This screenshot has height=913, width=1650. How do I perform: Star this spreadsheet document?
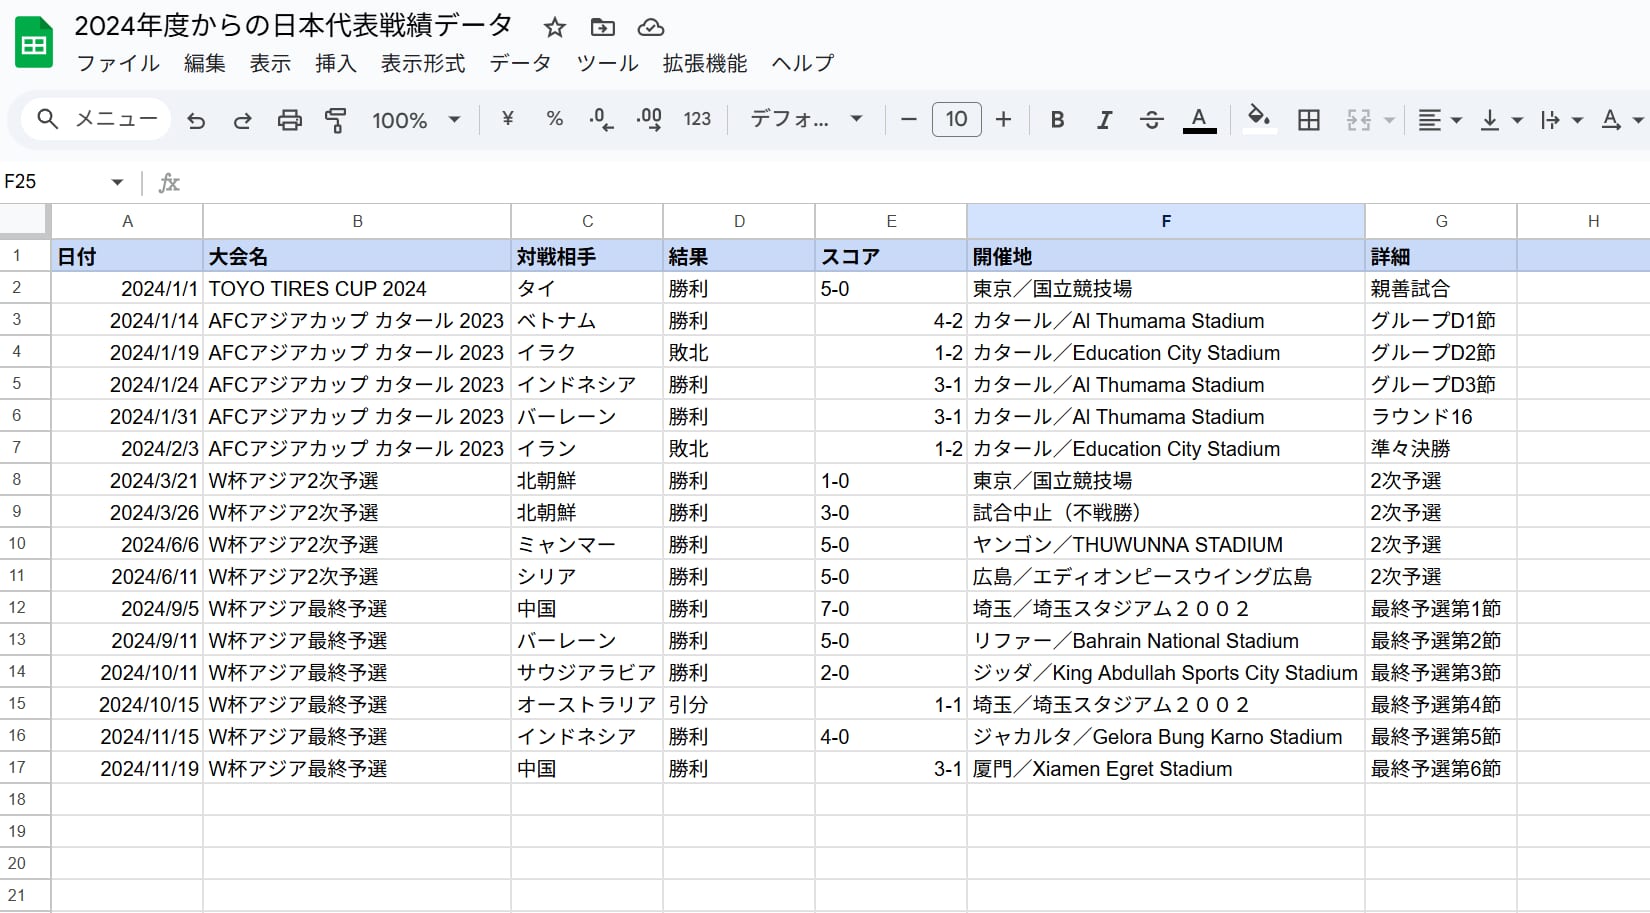(x=555, y=27)
